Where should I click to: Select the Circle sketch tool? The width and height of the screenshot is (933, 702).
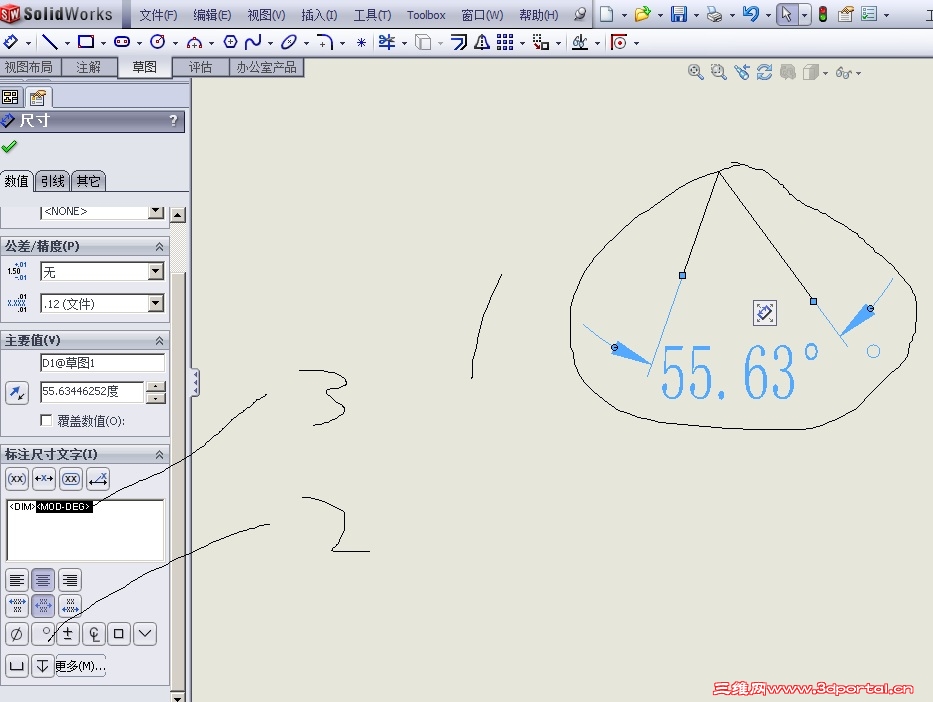(x=158, y=42)
